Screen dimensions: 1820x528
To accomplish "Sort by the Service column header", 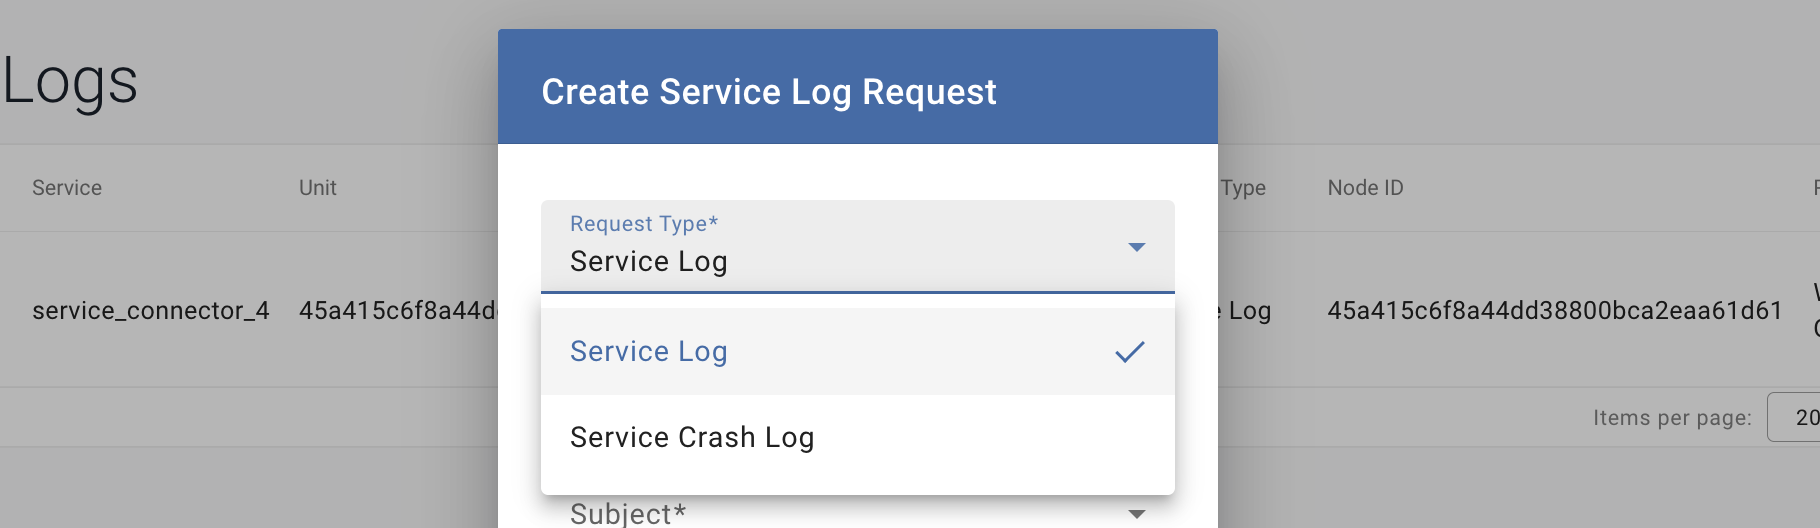I will point(67,188).
